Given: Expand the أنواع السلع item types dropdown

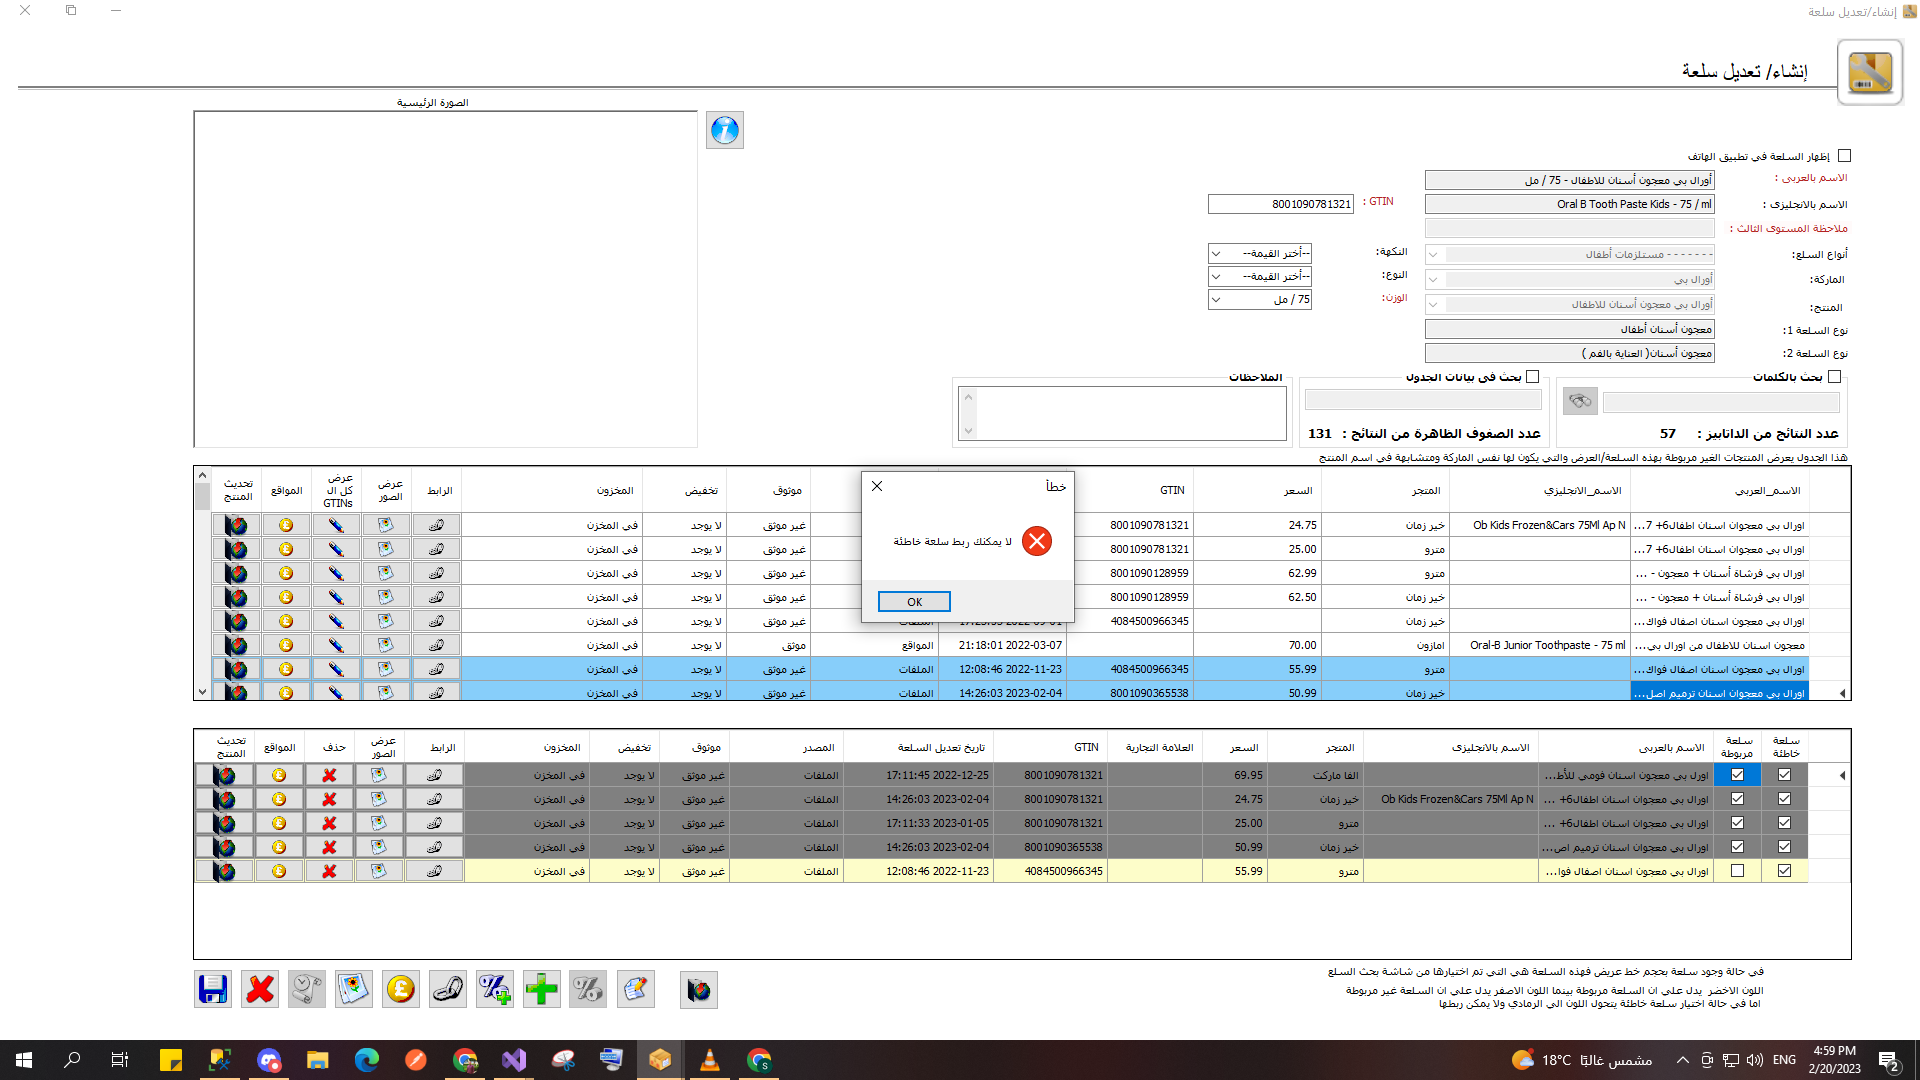Looking at the screenshot, I should pyautogui.click(x=1433, y=255).
